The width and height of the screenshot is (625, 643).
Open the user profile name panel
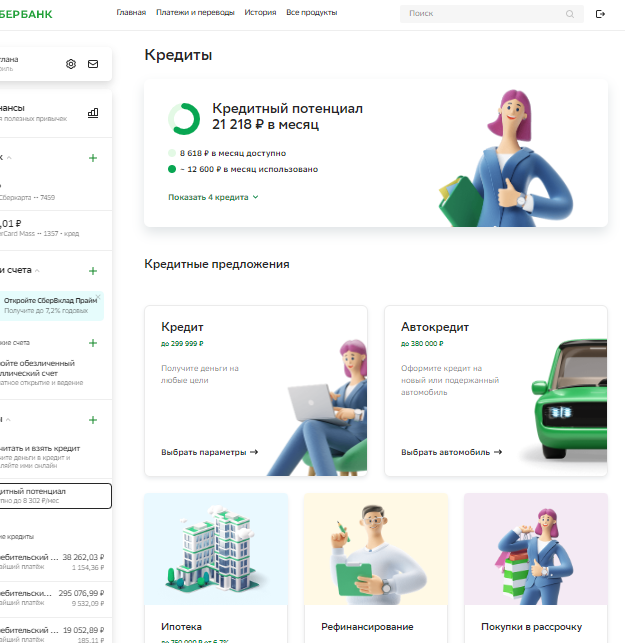55,64
